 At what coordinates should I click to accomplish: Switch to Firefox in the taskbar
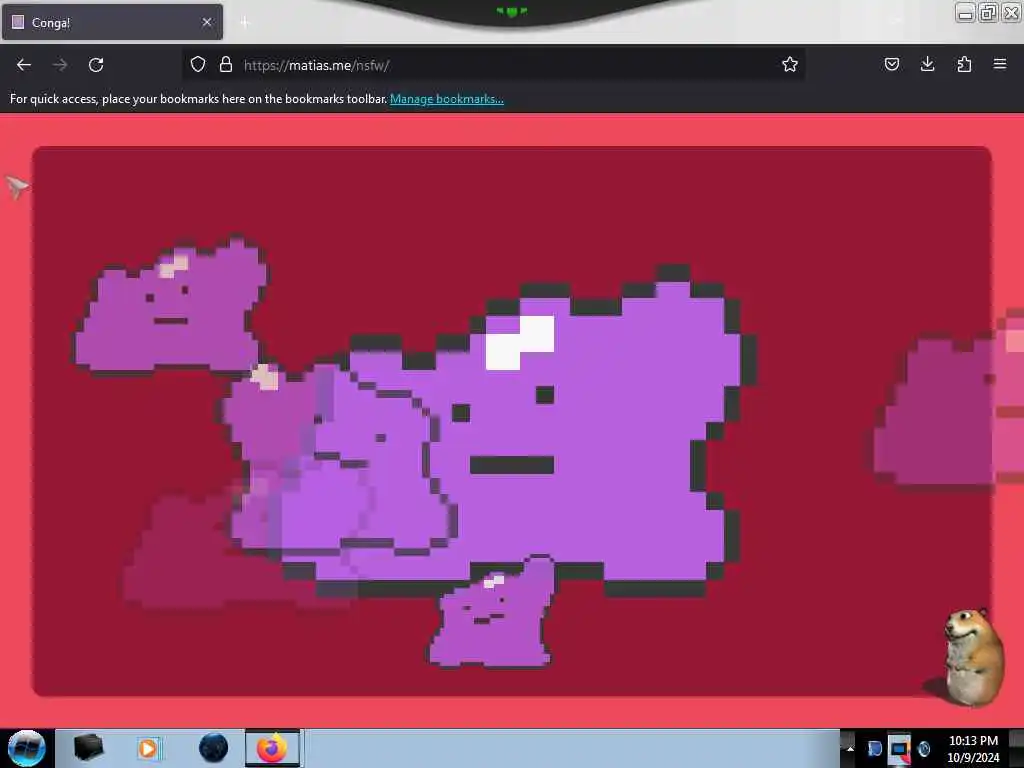tap(273, 748)
